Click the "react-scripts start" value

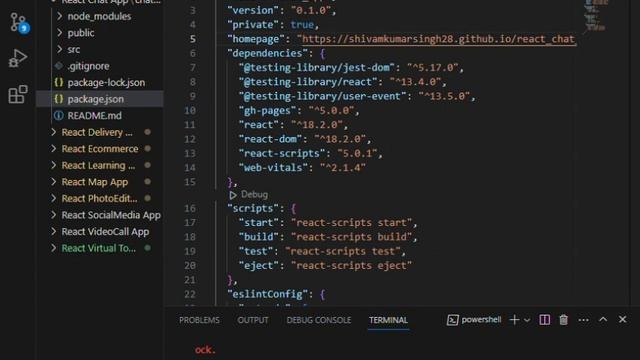point(351,223)
